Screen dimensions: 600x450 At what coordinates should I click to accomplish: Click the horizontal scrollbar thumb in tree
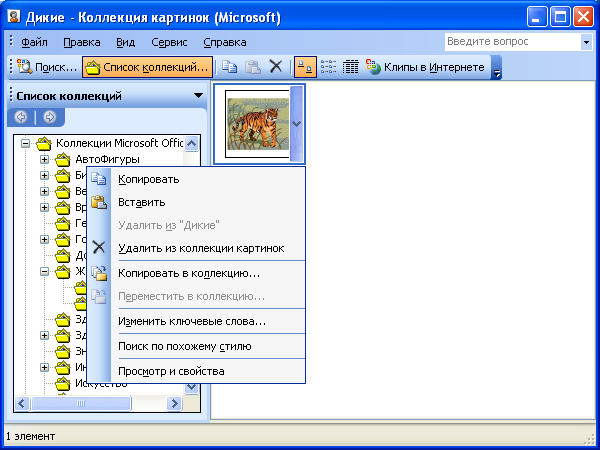81,403
